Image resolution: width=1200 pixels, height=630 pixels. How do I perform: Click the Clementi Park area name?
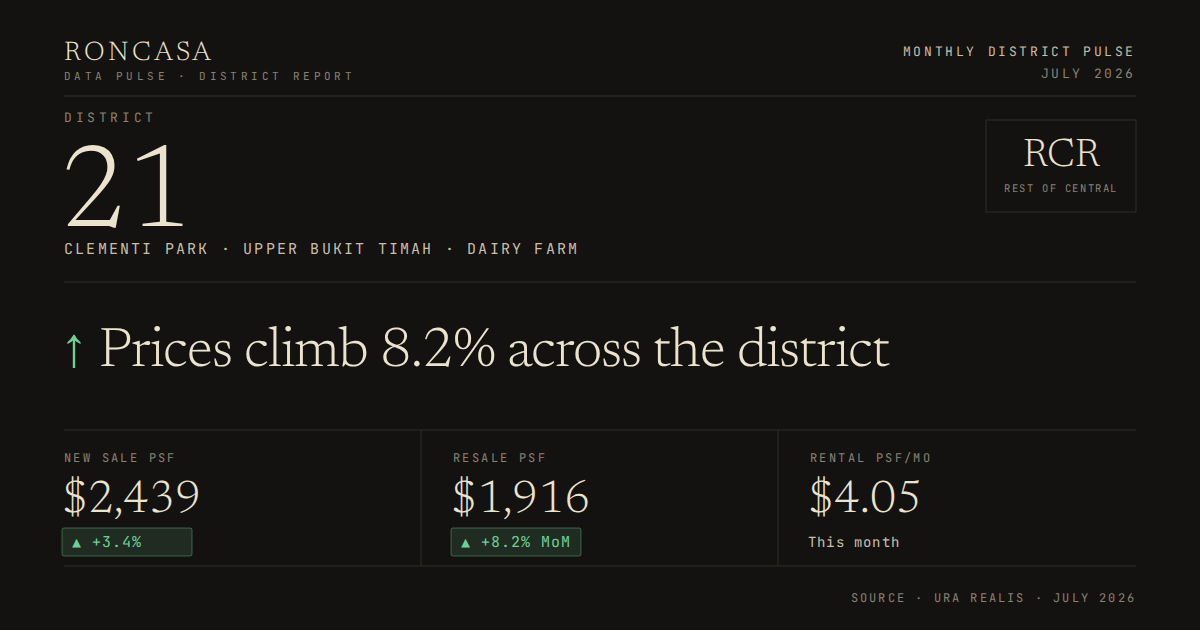[137, 249]
